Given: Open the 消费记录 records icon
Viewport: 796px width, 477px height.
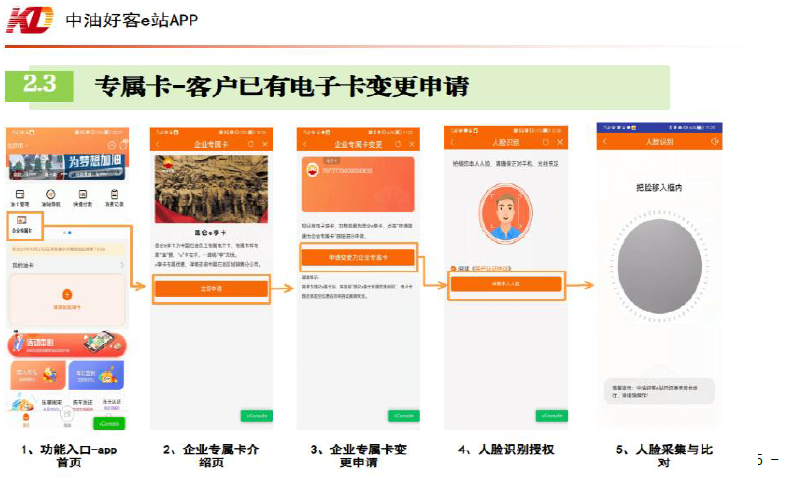Looking at the screenshot, I should pyautogui.click(x=114, y=196).
